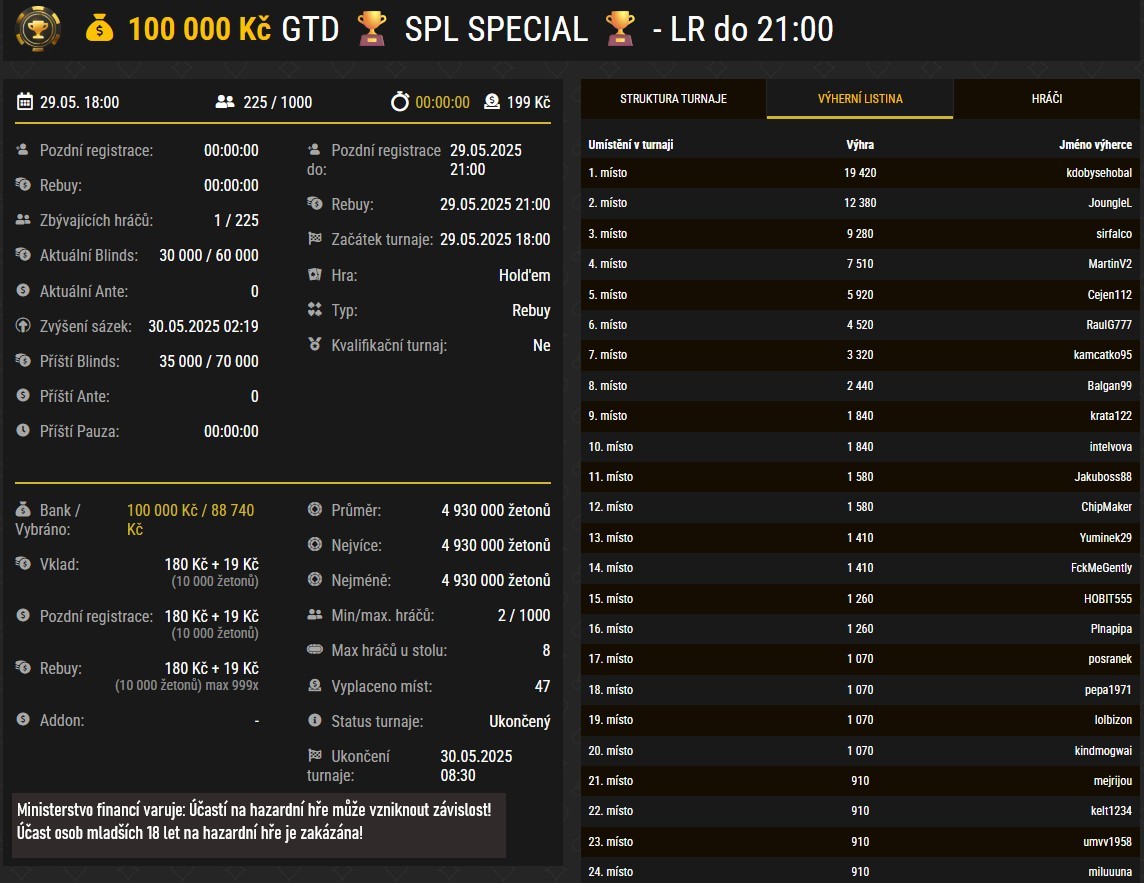Click the flag icon next to Začátek turnaje
This screenshot has height=883, width=1144.
coord(315,240)
